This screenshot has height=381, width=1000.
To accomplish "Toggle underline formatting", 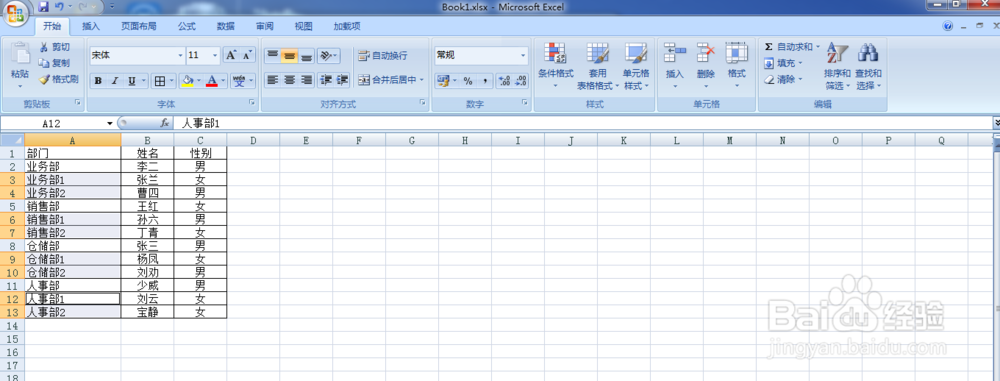I will [x=132, y=81].
